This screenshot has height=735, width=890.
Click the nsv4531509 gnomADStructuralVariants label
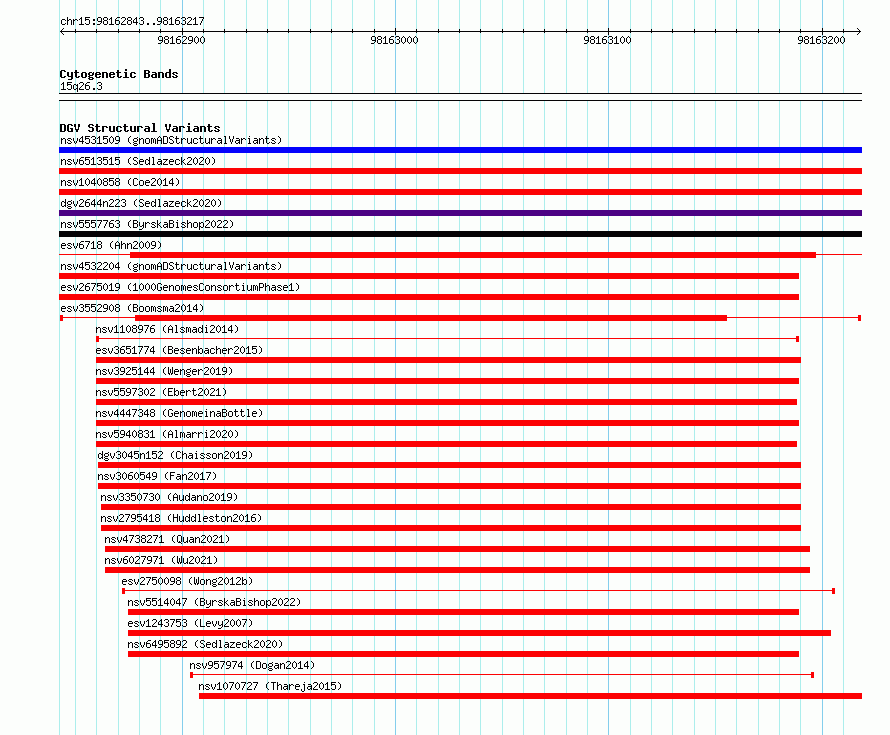pos(171,140)
